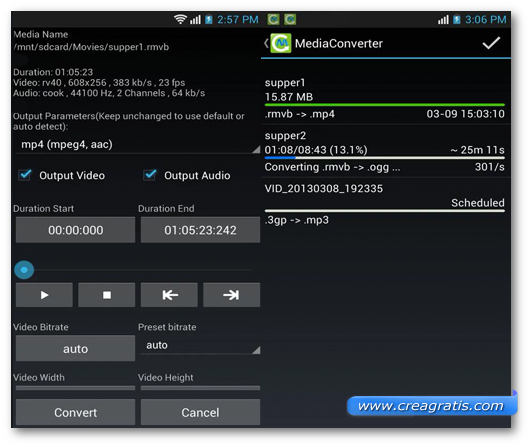Tap the Duration End 01:05:23:242 field
Image resolution: width=530 pixels, height=447 pixels.
200,230
